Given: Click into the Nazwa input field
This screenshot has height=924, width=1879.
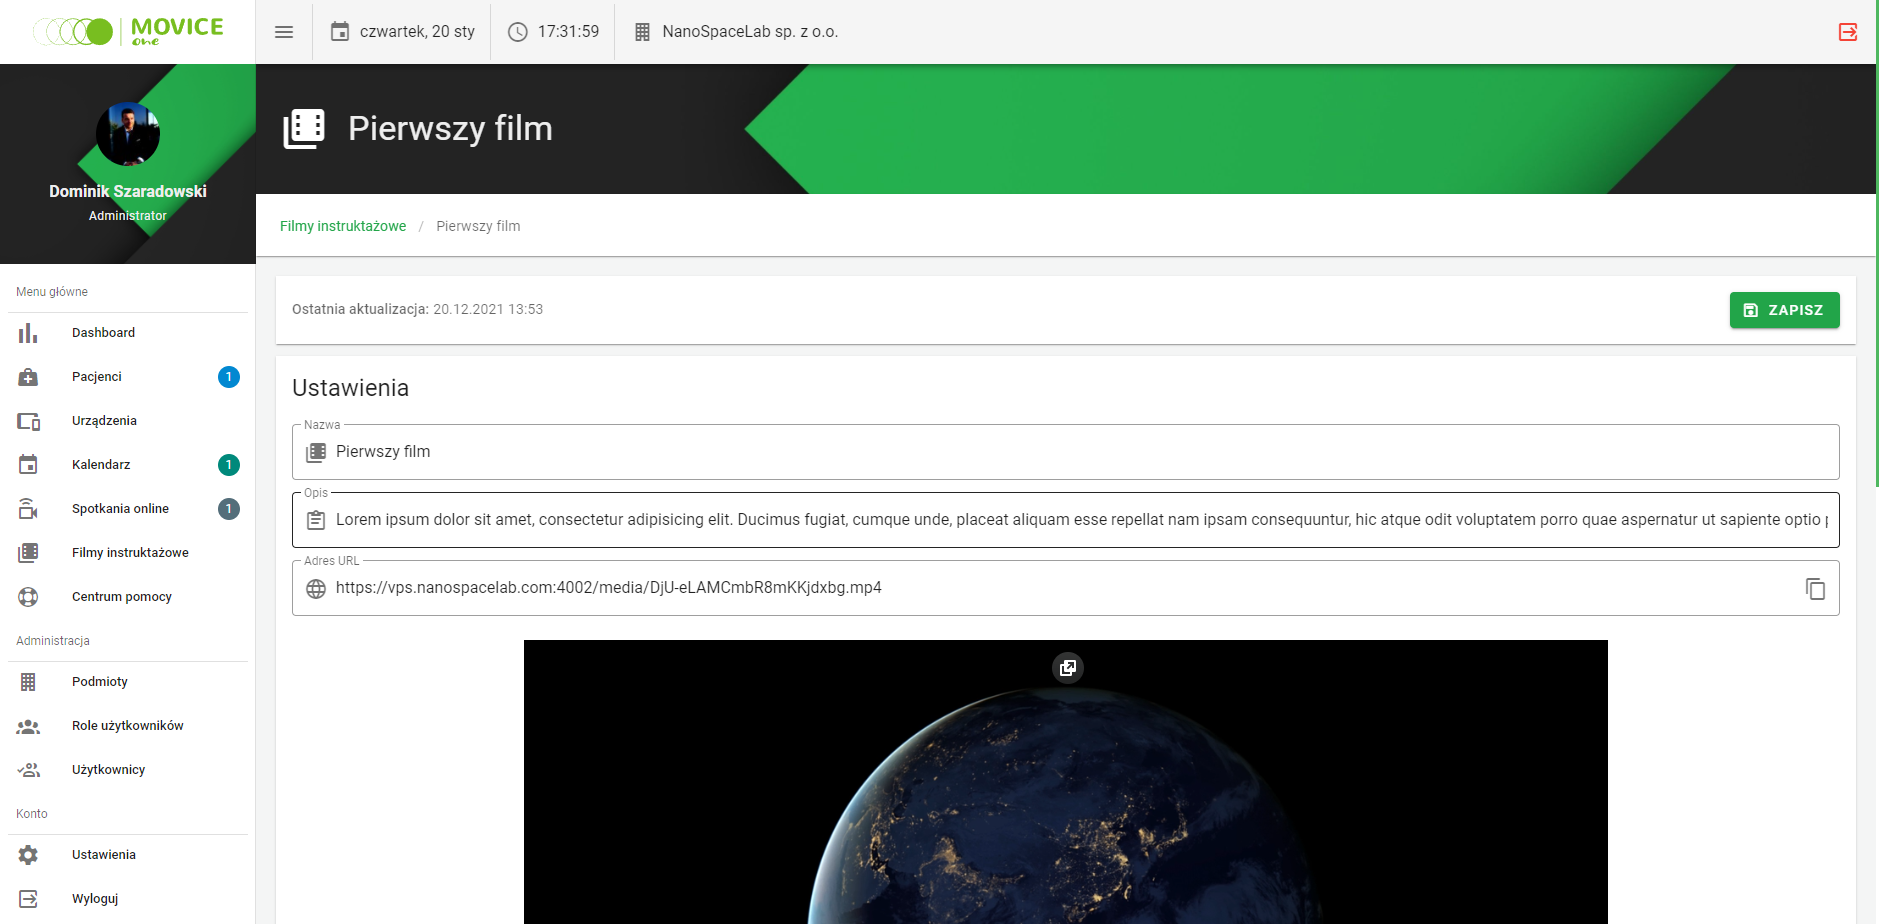Looking at the screenshot, I should (1080, 452).
